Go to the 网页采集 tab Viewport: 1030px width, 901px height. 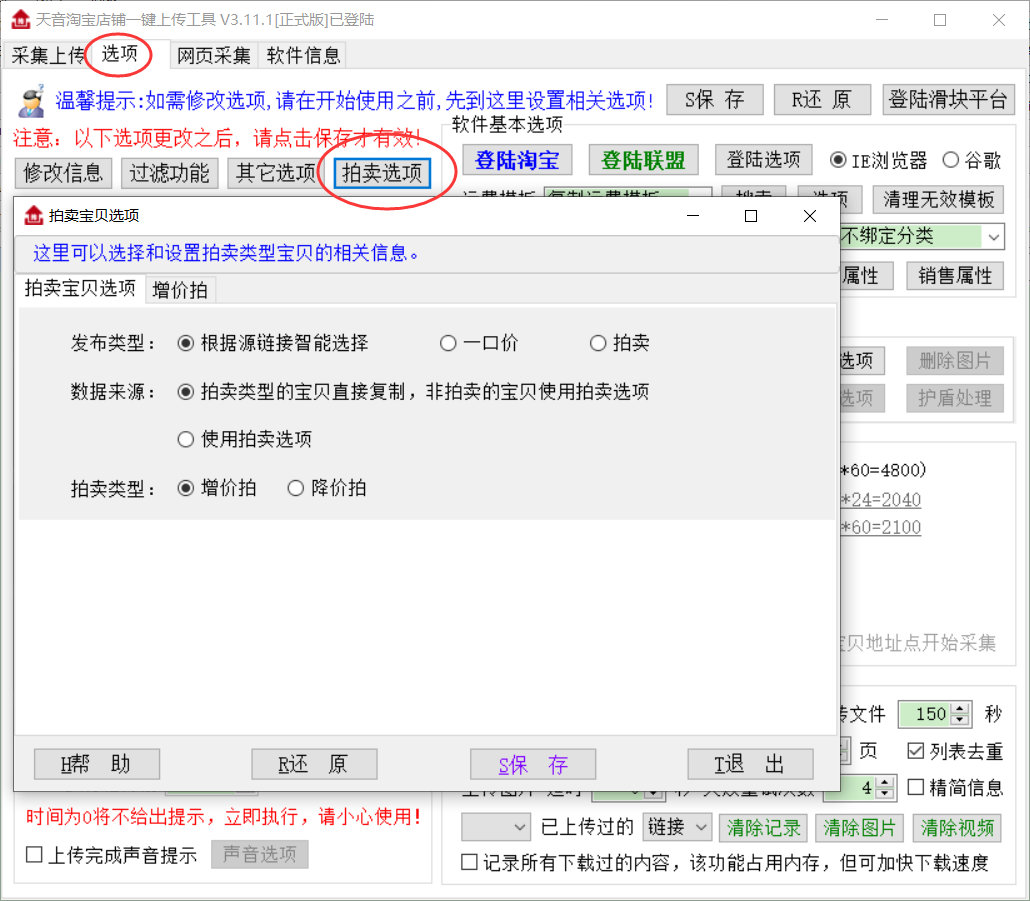coord(214,56)
